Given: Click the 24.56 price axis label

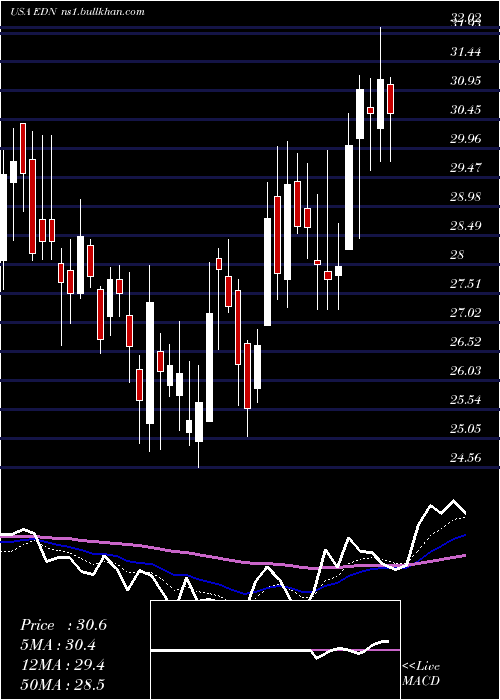Looking at the screenshot, I should tap(466, 458).
